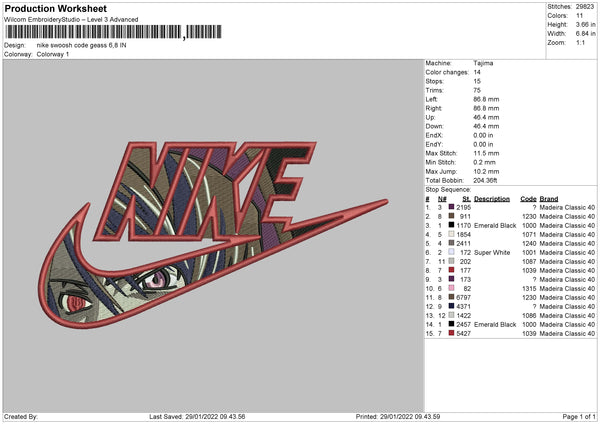Select the Max Stitch value 11.5 mm
Viewport: 600px width, 424px height.
point(486,153)
